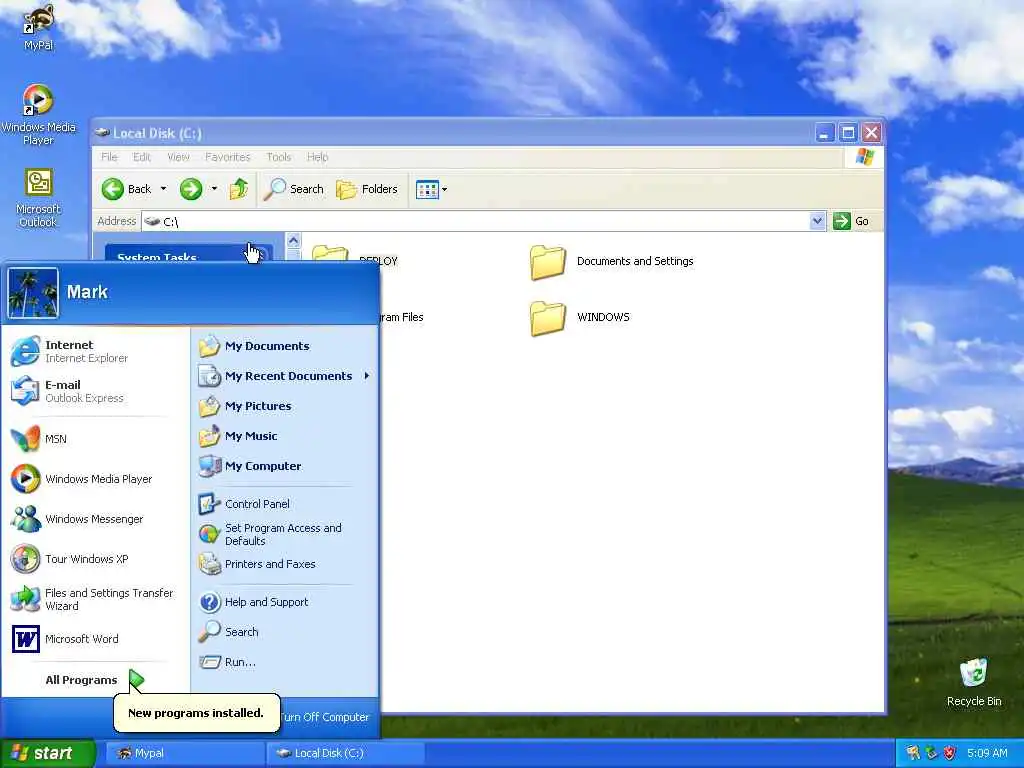
Task: Expand the Views button dropdown arrow
Action: click(x=445, y=189)
